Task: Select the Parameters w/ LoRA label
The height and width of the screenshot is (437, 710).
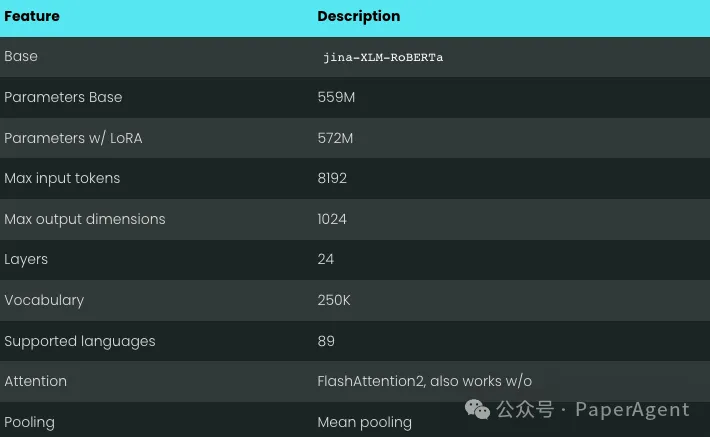Action: tap(73, 138)
